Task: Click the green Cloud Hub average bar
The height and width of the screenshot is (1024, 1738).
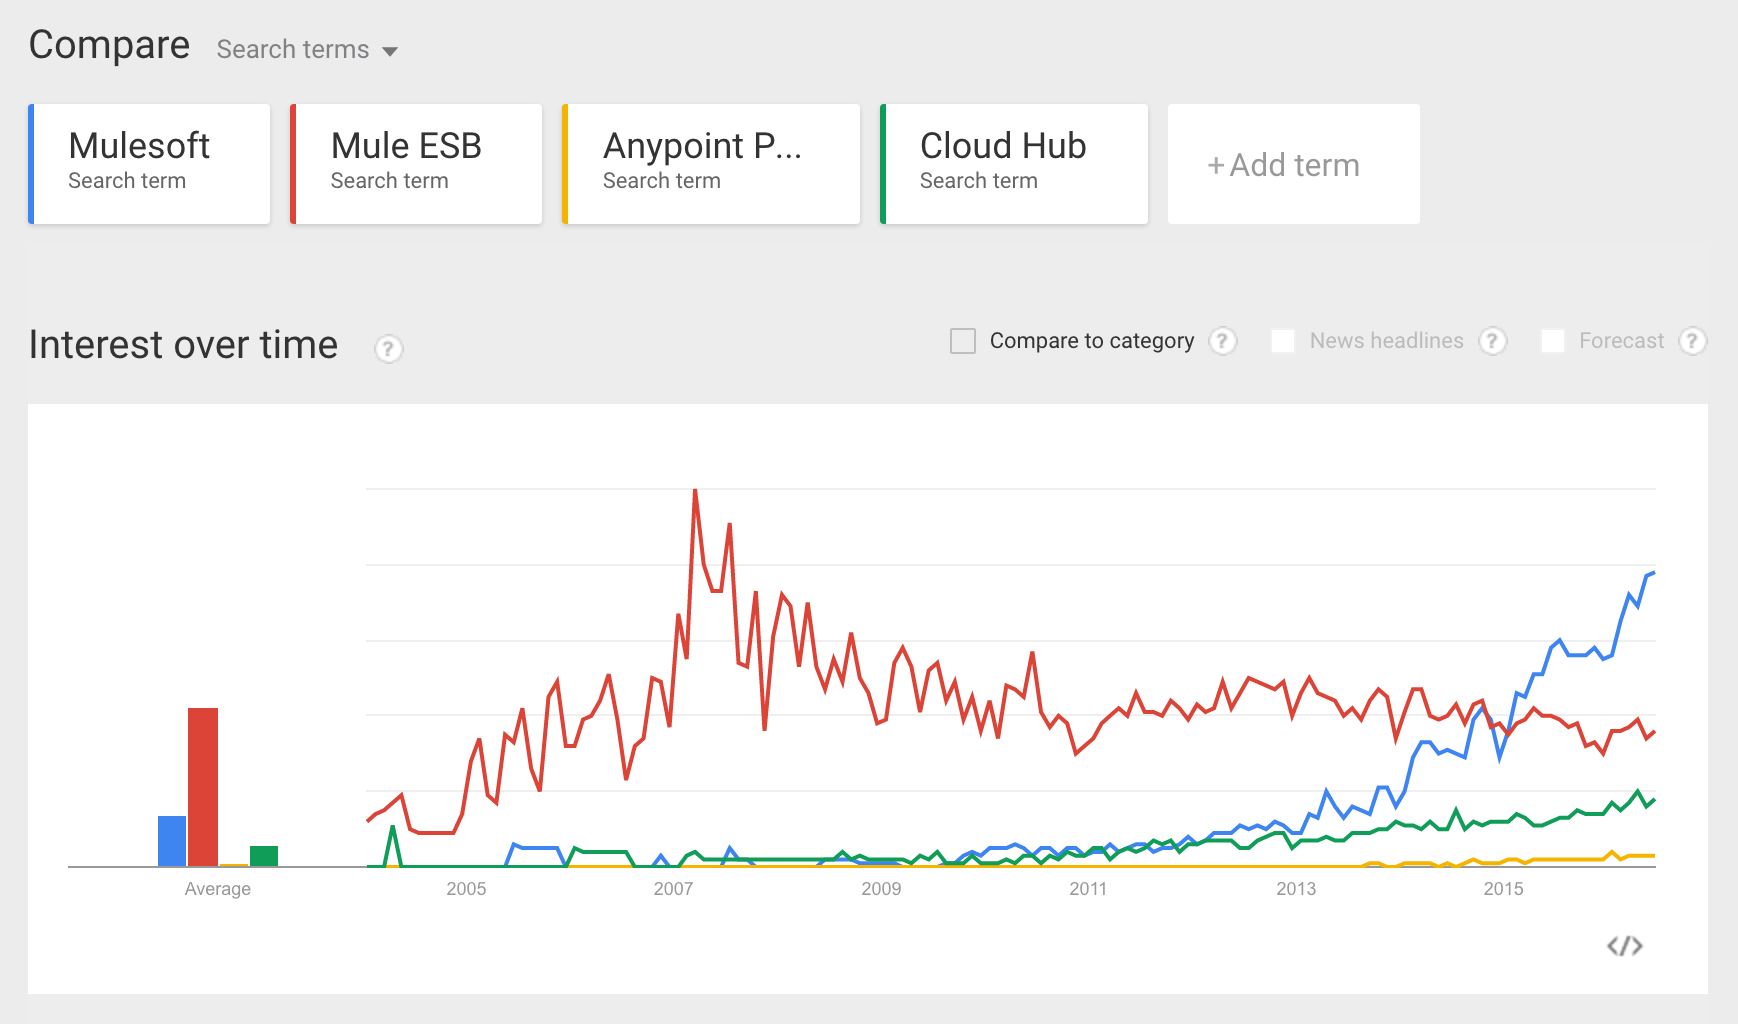Action: 264,856
